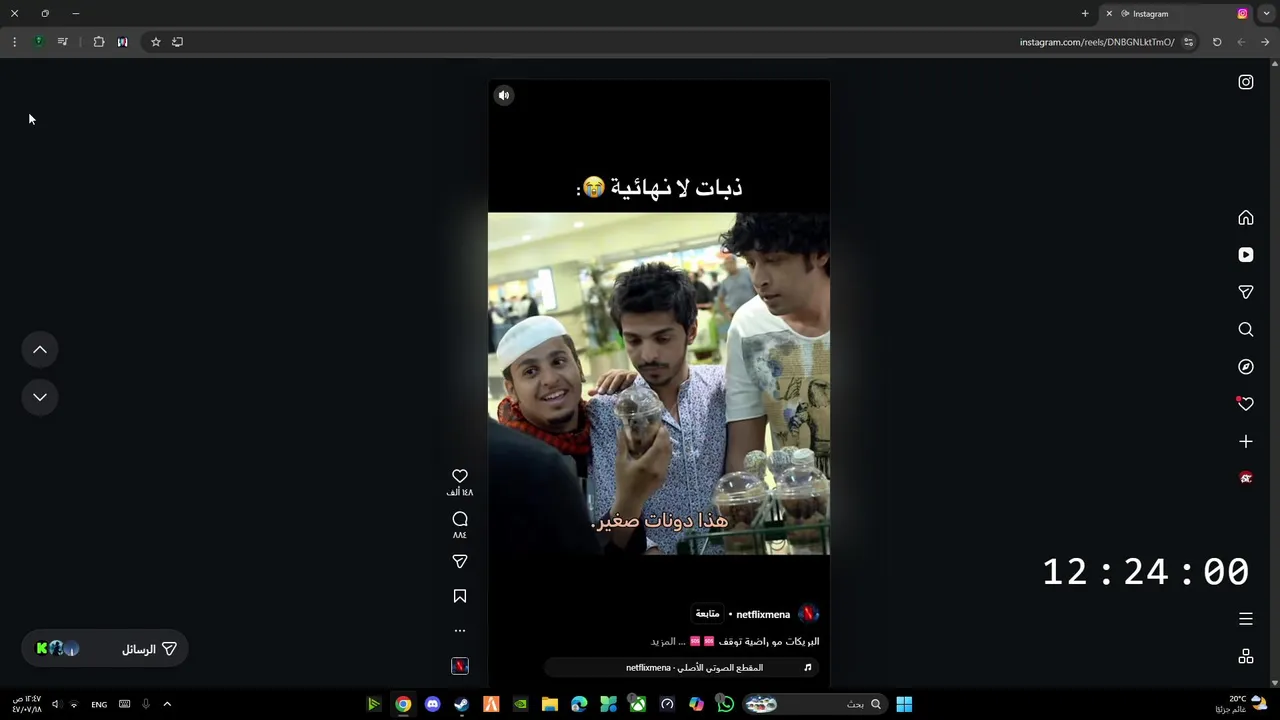Click the colorful extension next to puzzle icon
The height and width of the screenshot is (720, 1280).
tap(122, 42)
